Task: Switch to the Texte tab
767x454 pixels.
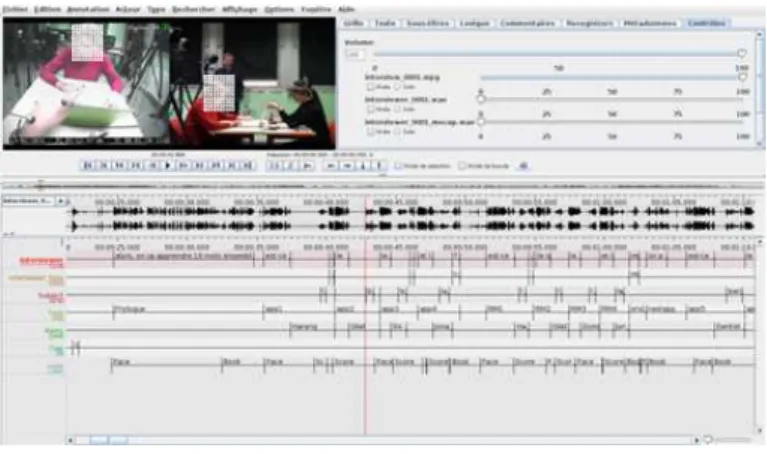Action: coord(385,23)
